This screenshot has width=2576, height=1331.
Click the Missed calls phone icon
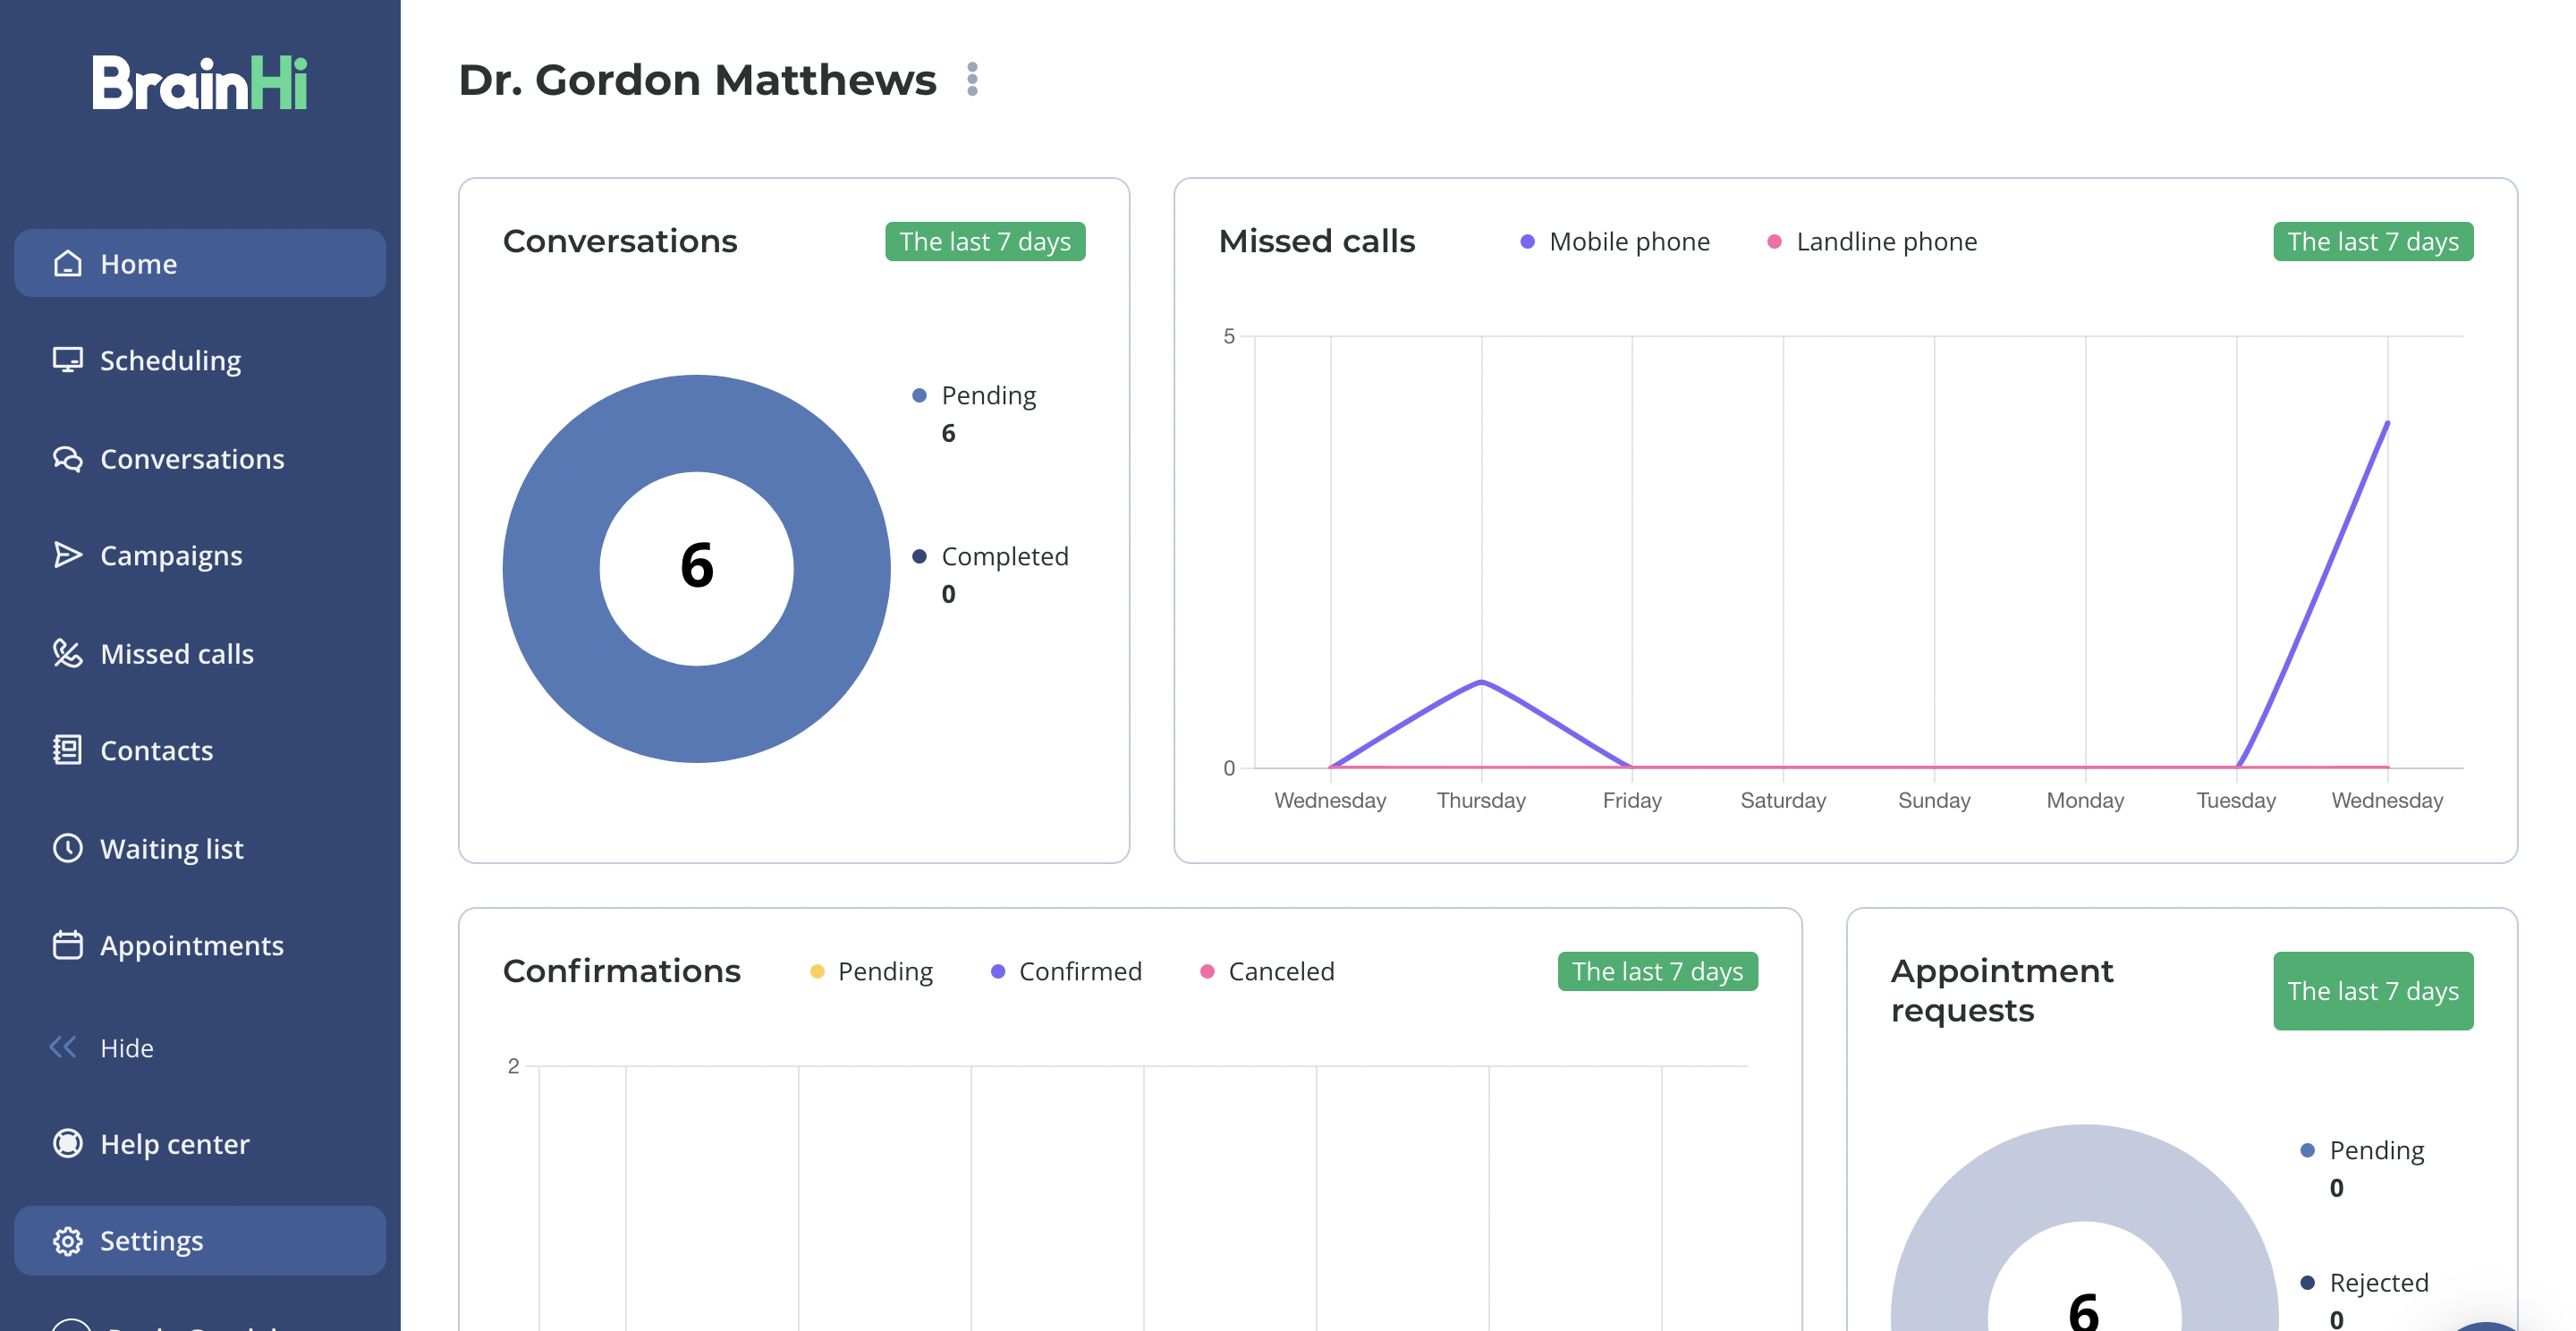[67, 653]
